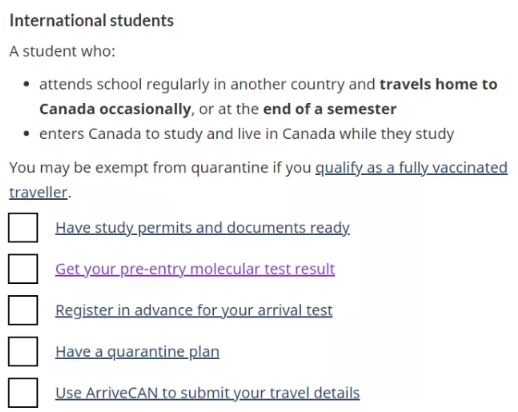Check the box for study permits and documents

point(23,228)
